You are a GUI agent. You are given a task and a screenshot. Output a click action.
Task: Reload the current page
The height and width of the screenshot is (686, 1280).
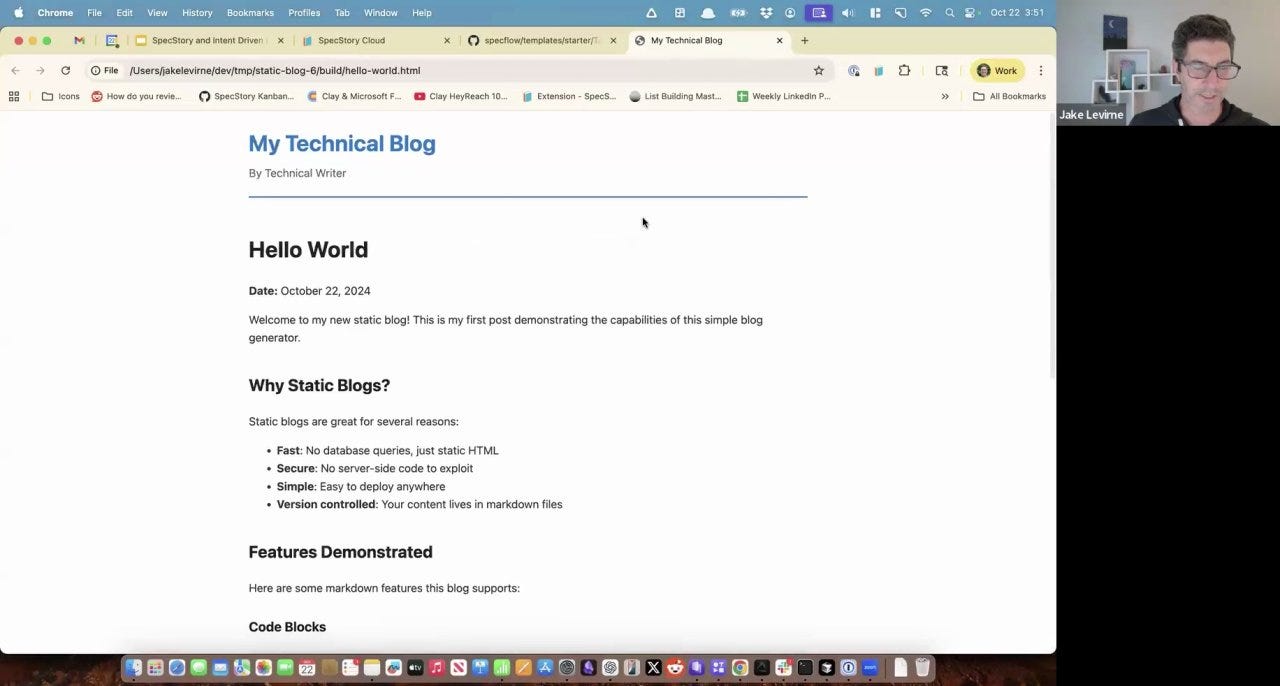pos(65,70)
